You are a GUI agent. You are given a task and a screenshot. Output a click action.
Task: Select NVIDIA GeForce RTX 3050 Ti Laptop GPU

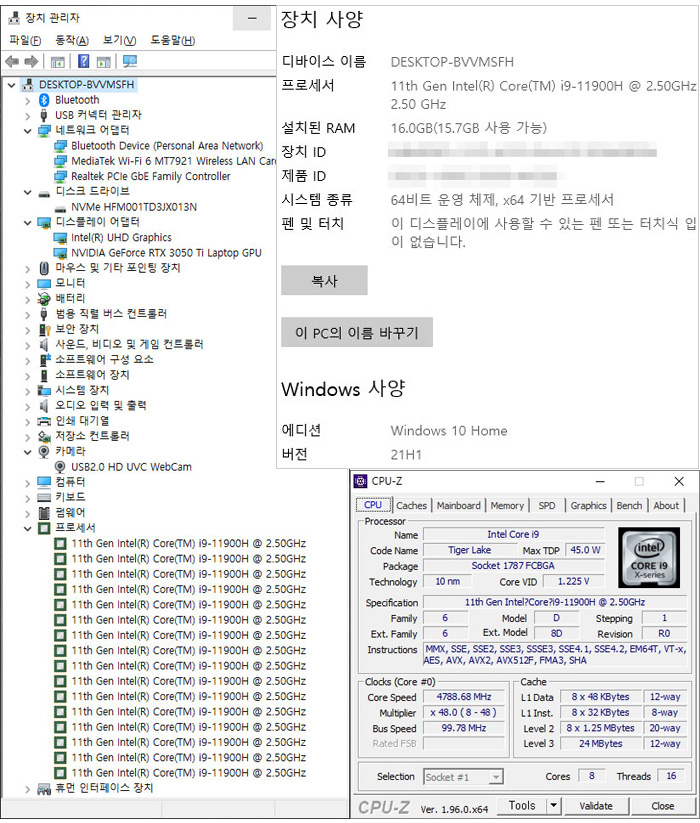point(166,253)
